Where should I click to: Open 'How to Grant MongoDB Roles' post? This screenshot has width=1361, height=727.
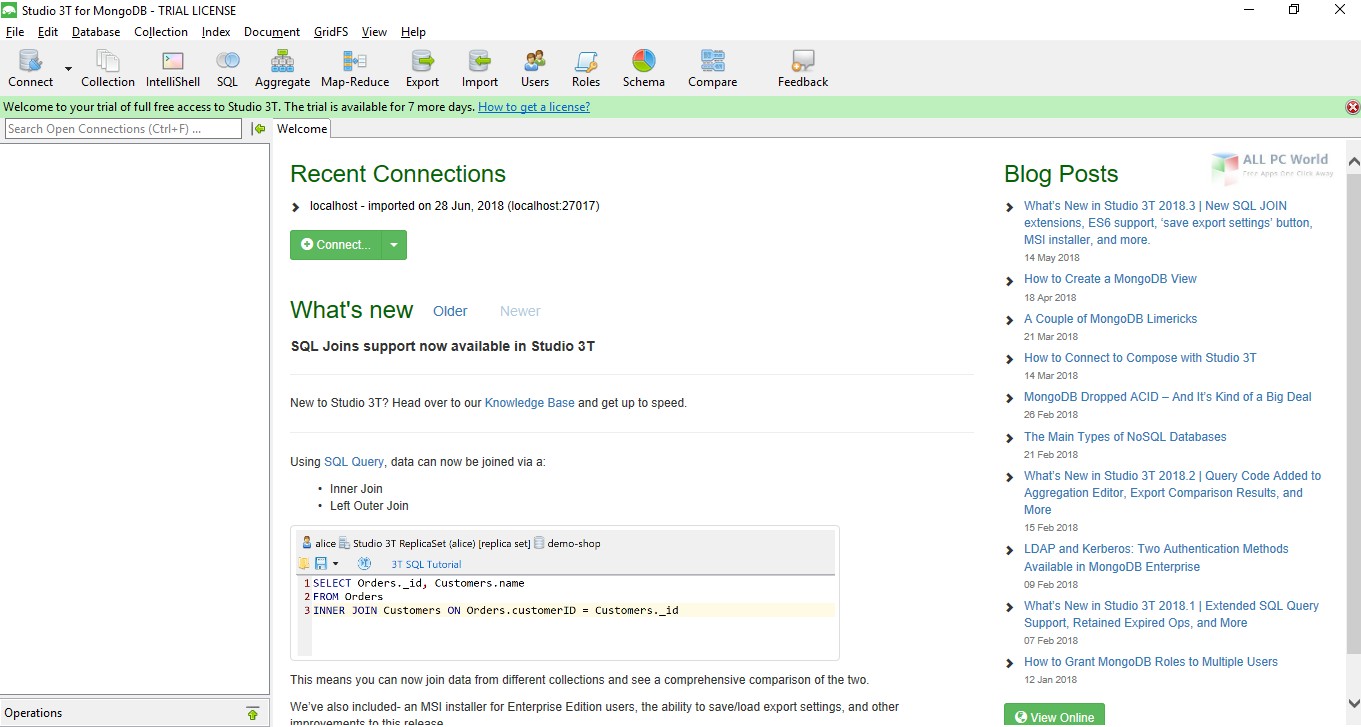click(x=1151, y=662)
